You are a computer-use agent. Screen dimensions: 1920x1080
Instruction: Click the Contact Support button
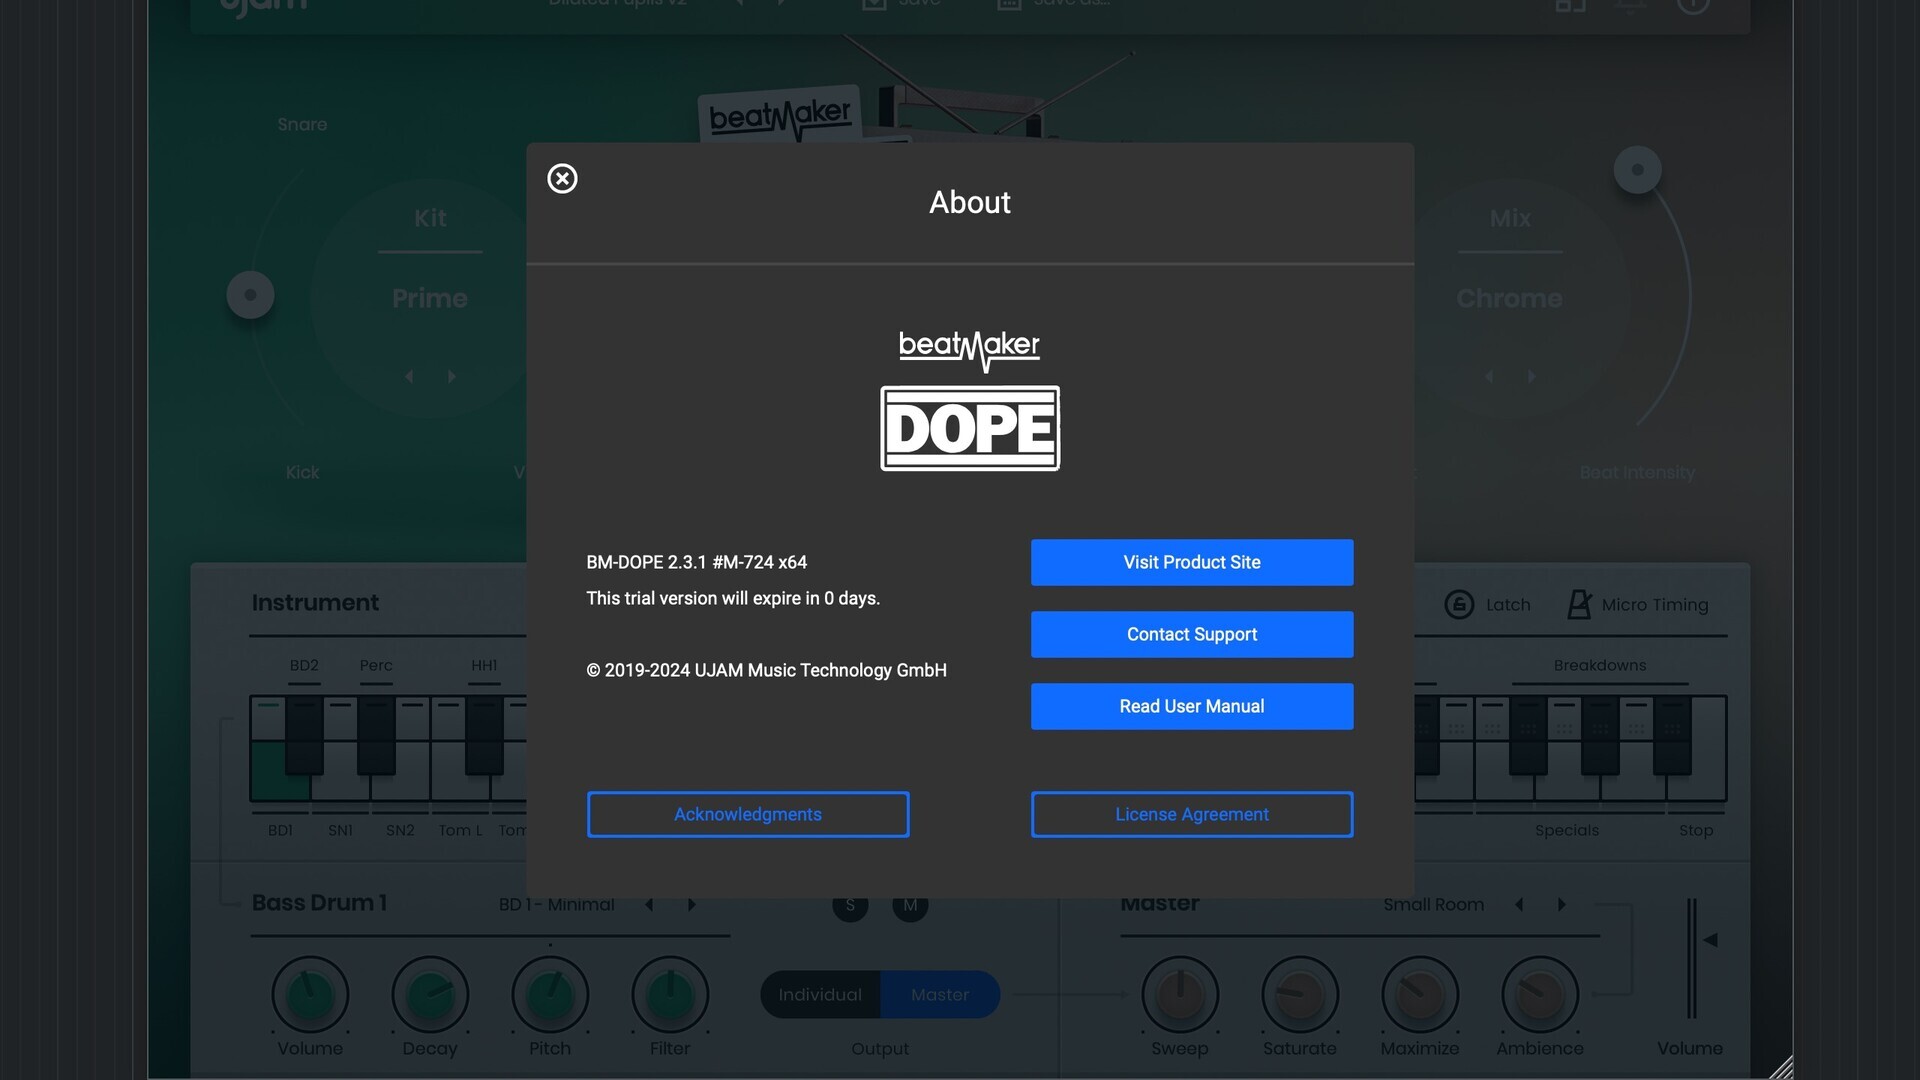pos(1192,634)
